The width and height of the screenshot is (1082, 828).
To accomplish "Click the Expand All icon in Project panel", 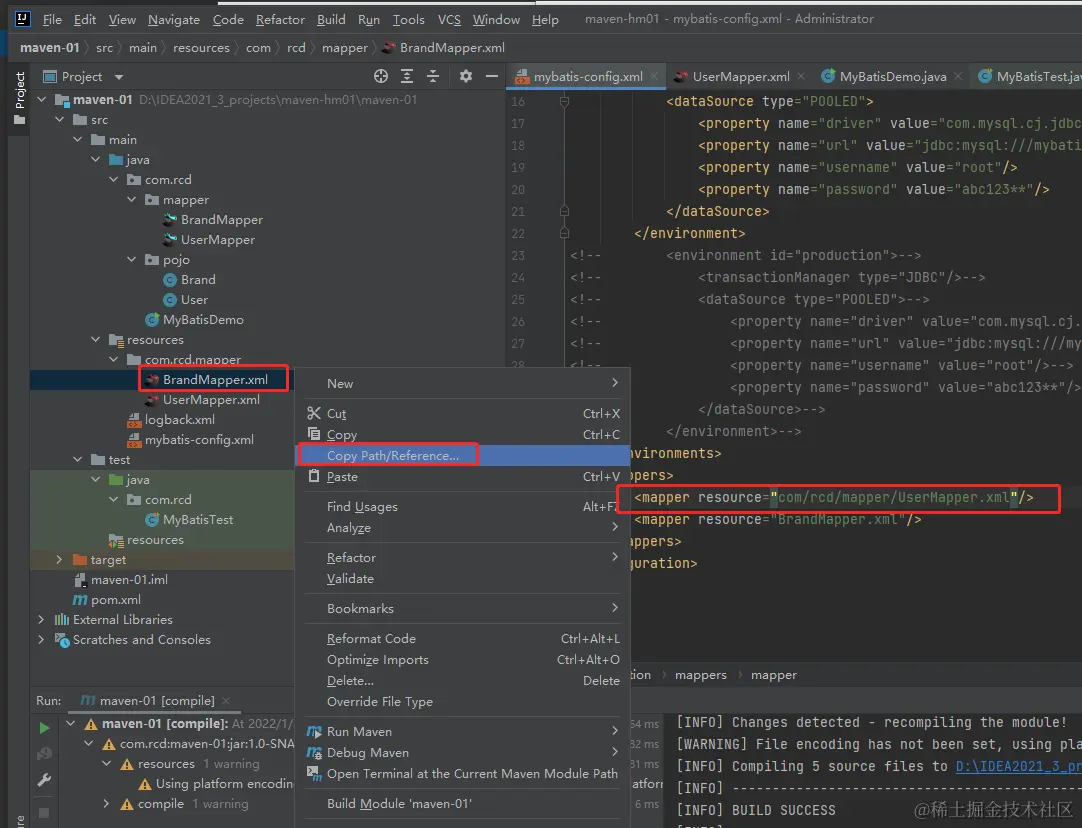I will [407, 77].
